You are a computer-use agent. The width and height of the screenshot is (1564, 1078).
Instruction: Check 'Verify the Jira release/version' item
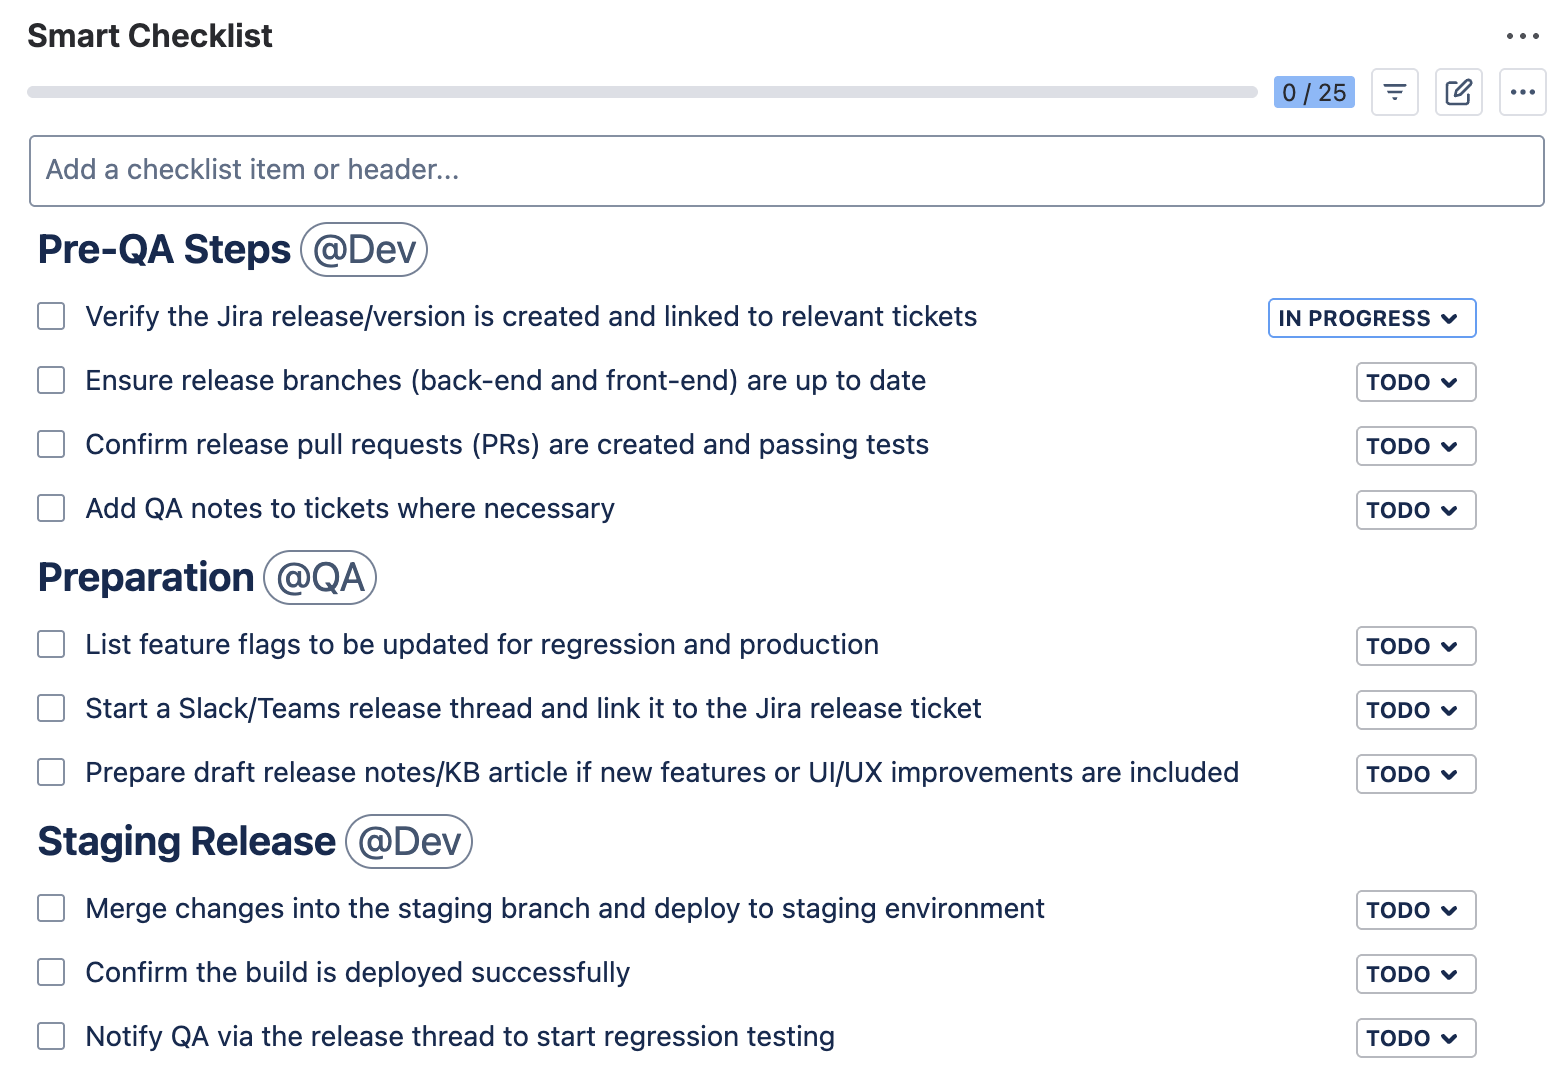point(51,316)
